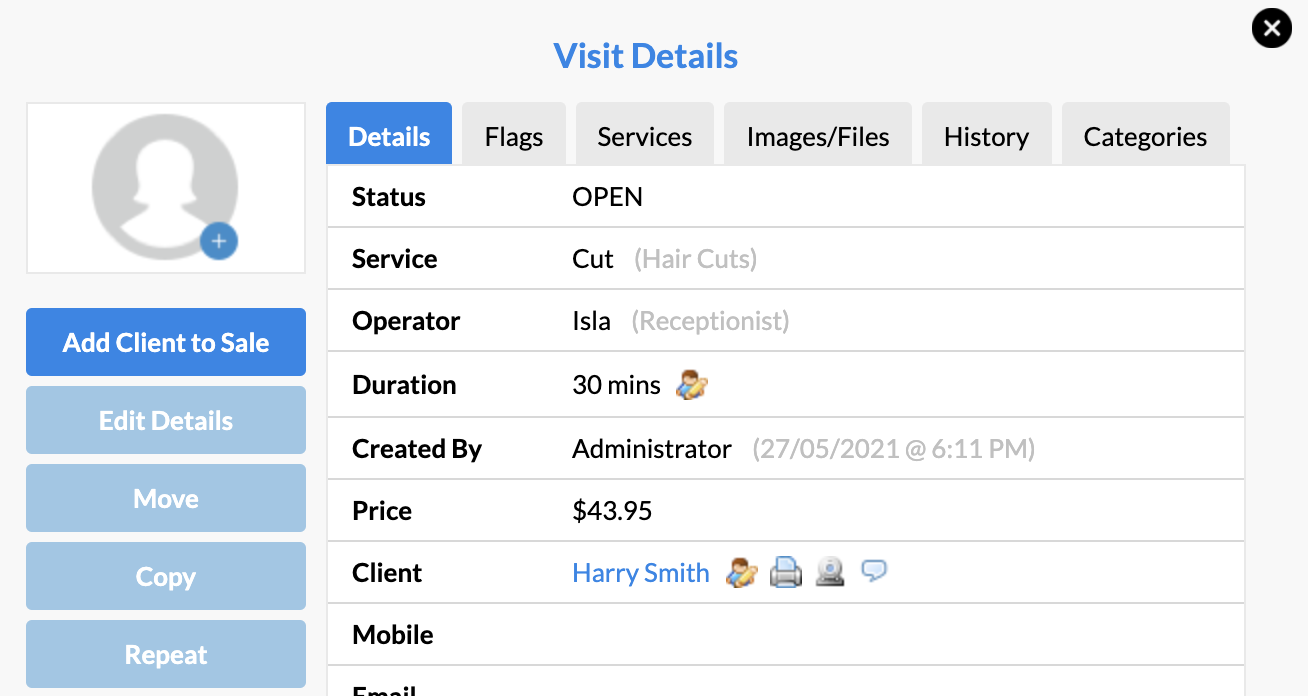Close the Visit Details dialog
Viewport: 1308px width, 696px height.
tap(1271, 28)
